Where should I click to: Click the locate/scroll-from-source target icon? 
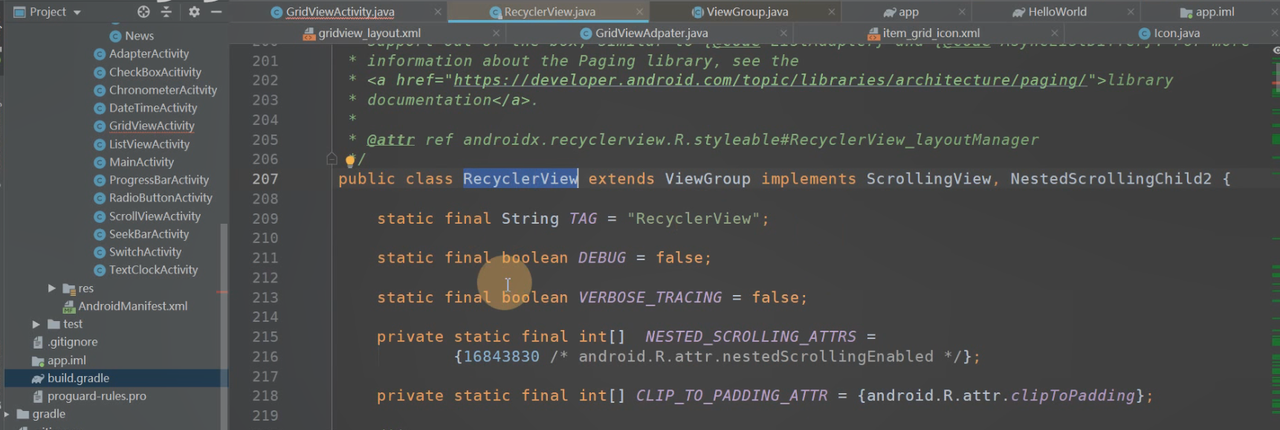click(x=143, y=11)
